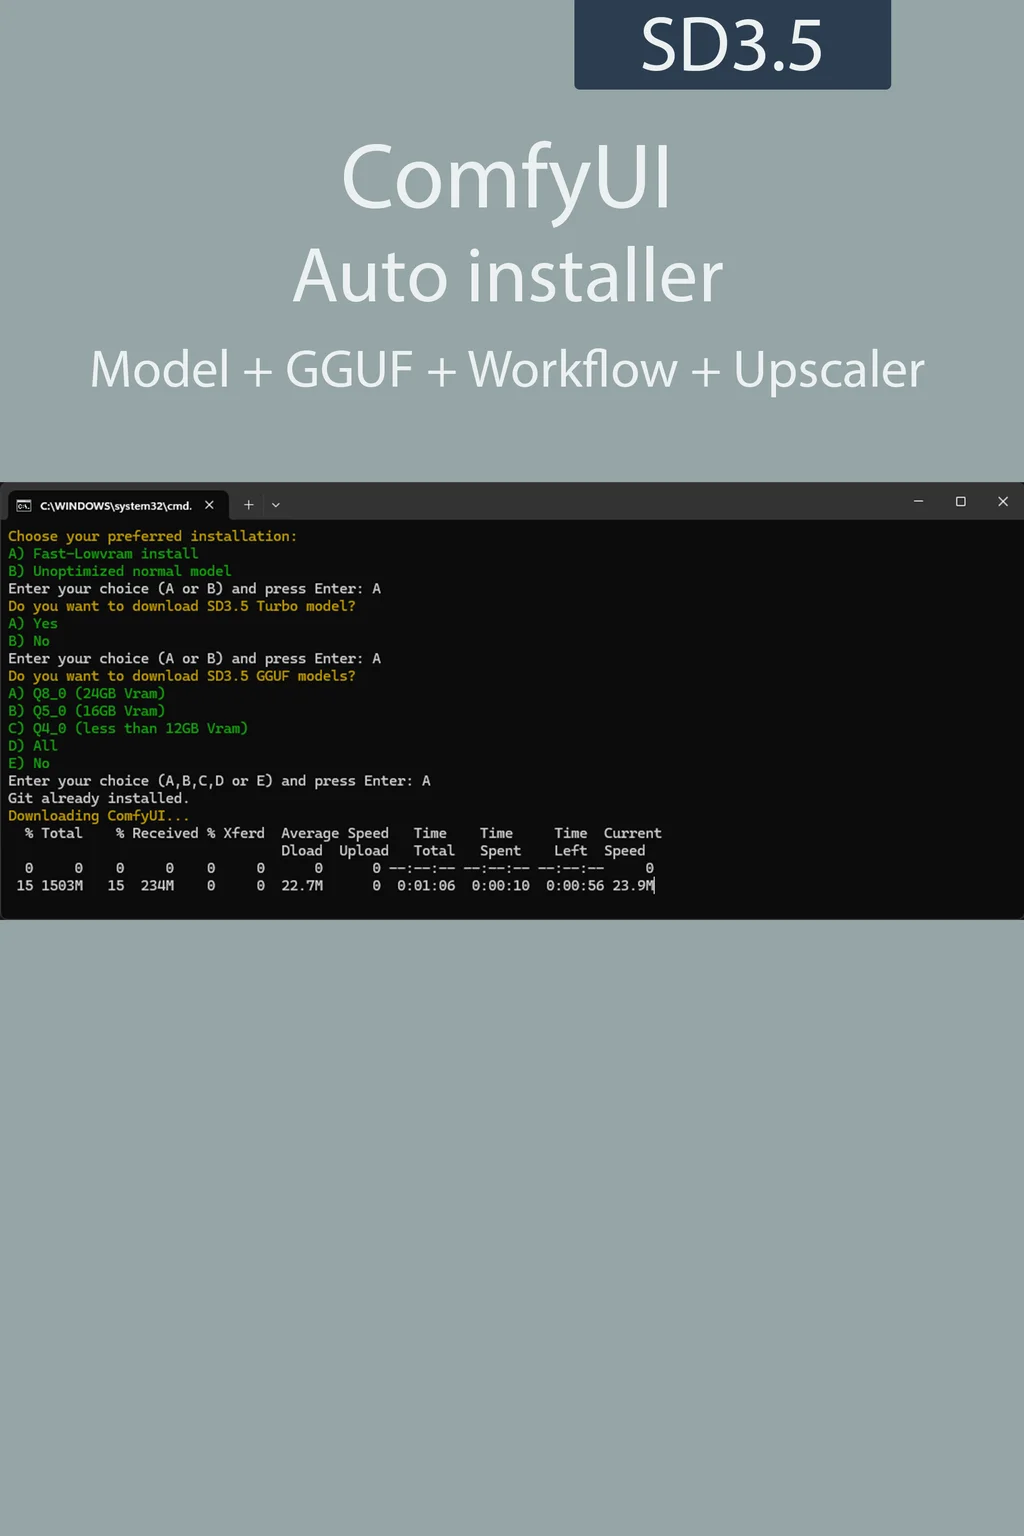Click the 'A) Yes' option line
The image size is (1024, 1536).
click(33, 624)
